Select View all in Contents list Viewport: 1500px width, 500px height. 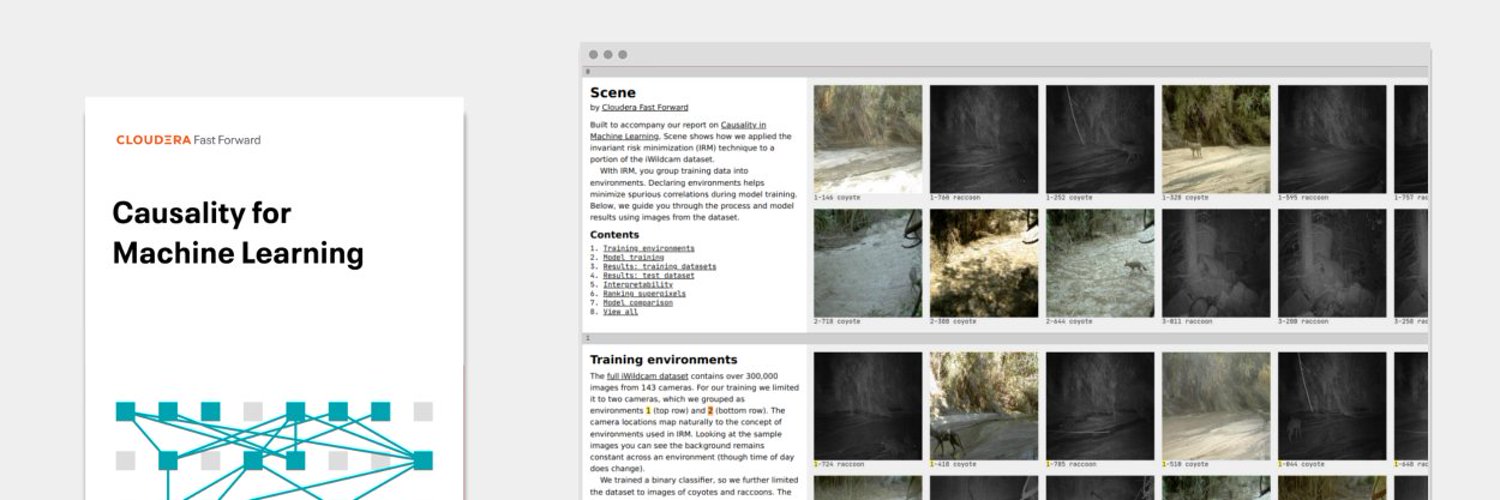(x=620, y=311)
